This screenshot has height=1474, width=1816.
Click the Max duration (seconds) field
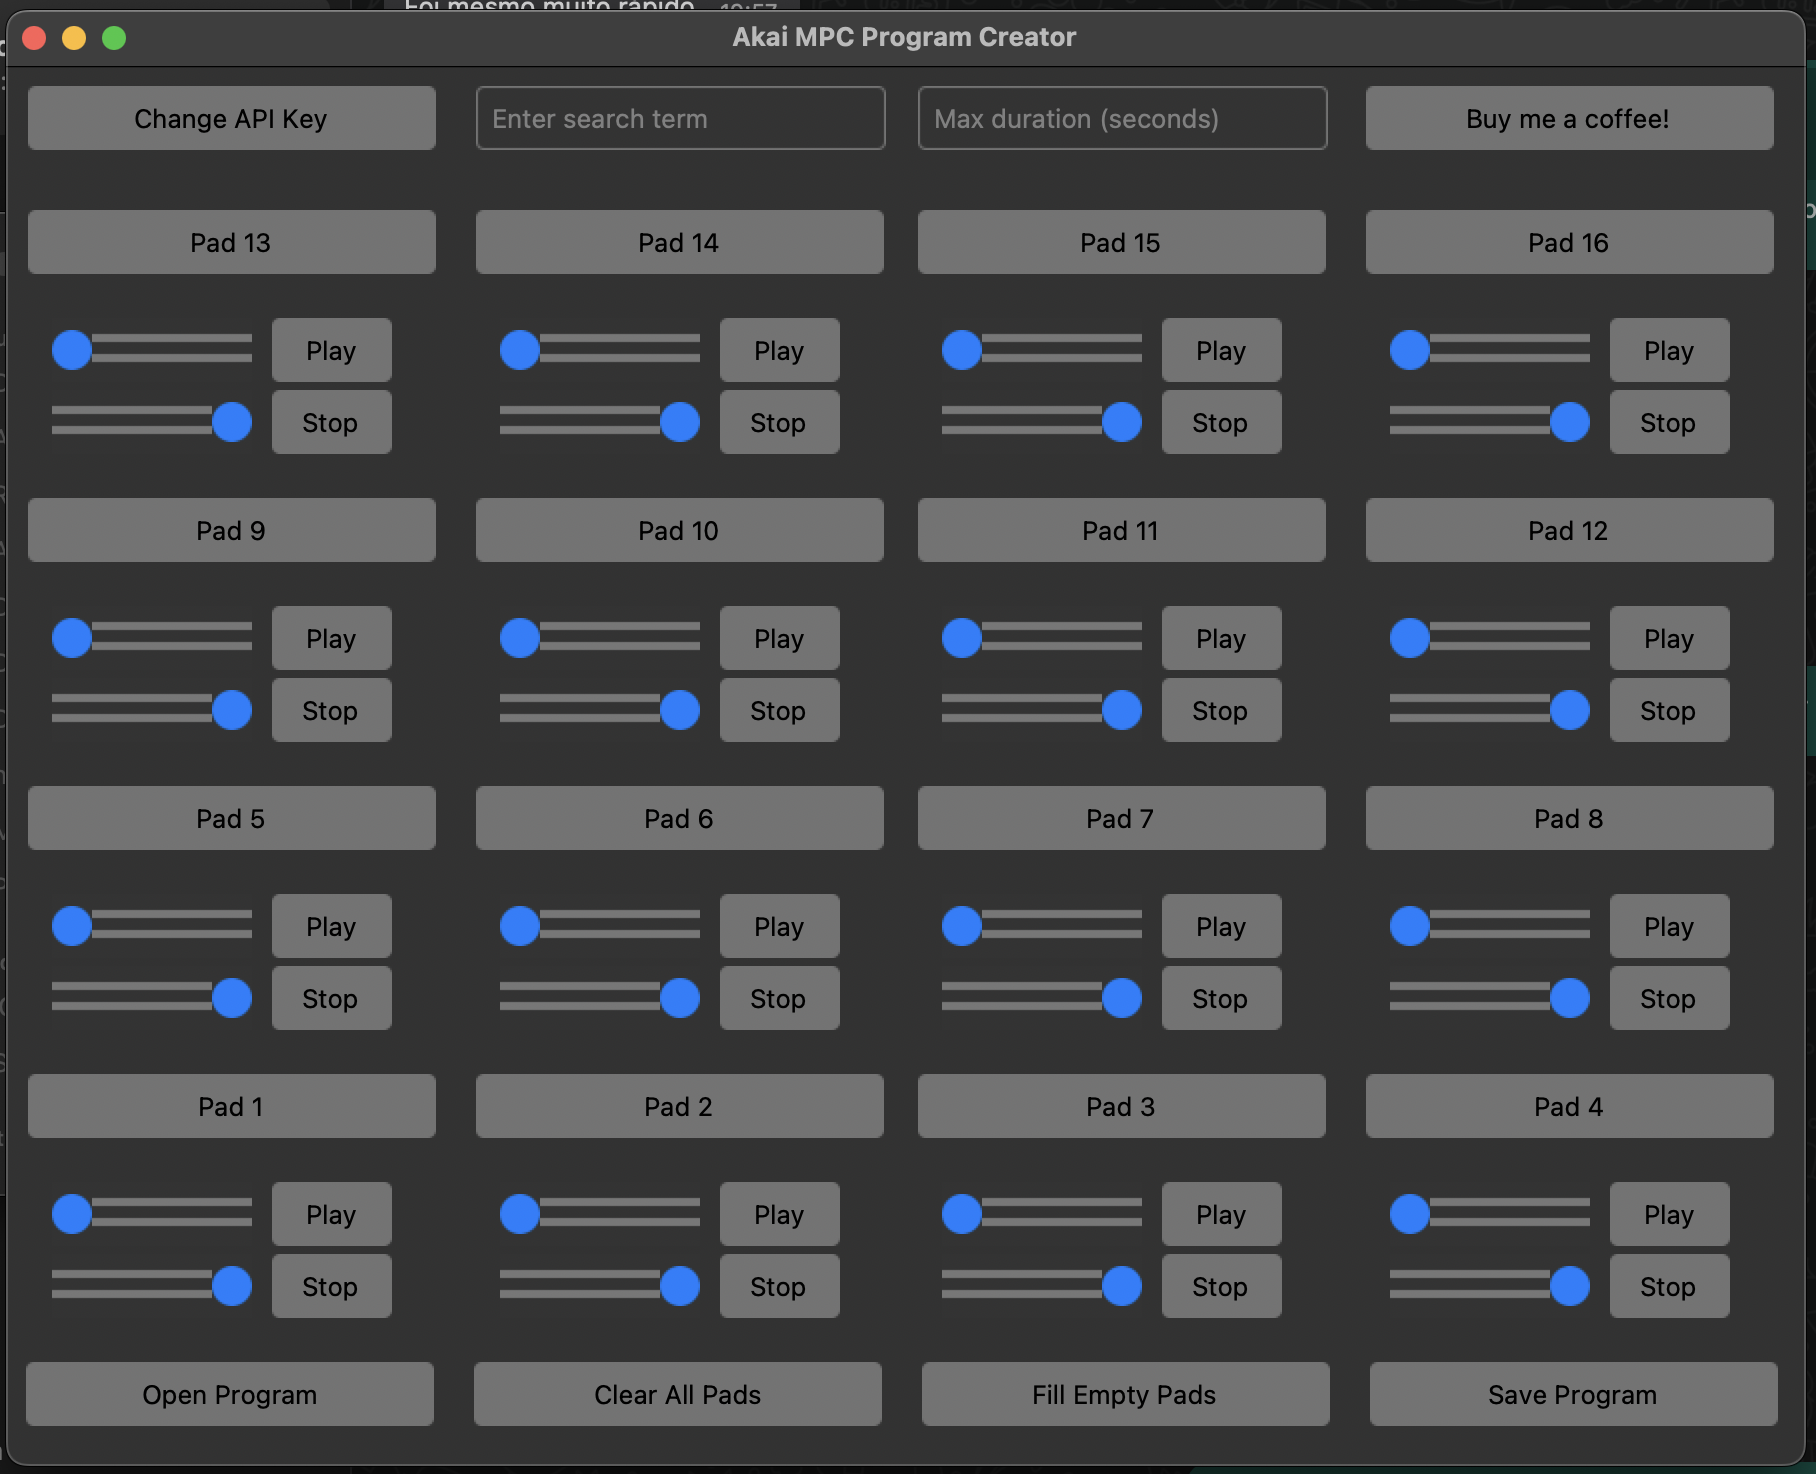coord(1122,118)
